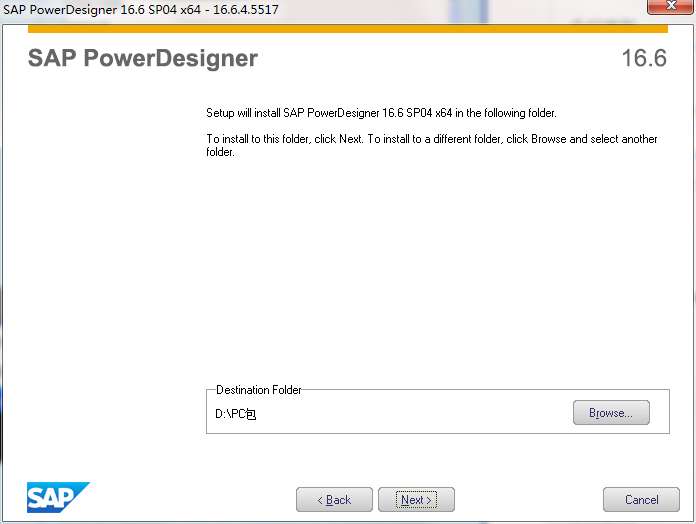Click the SAP logo
This screenshot has height=524, width=696.
(x=58, y=497)
